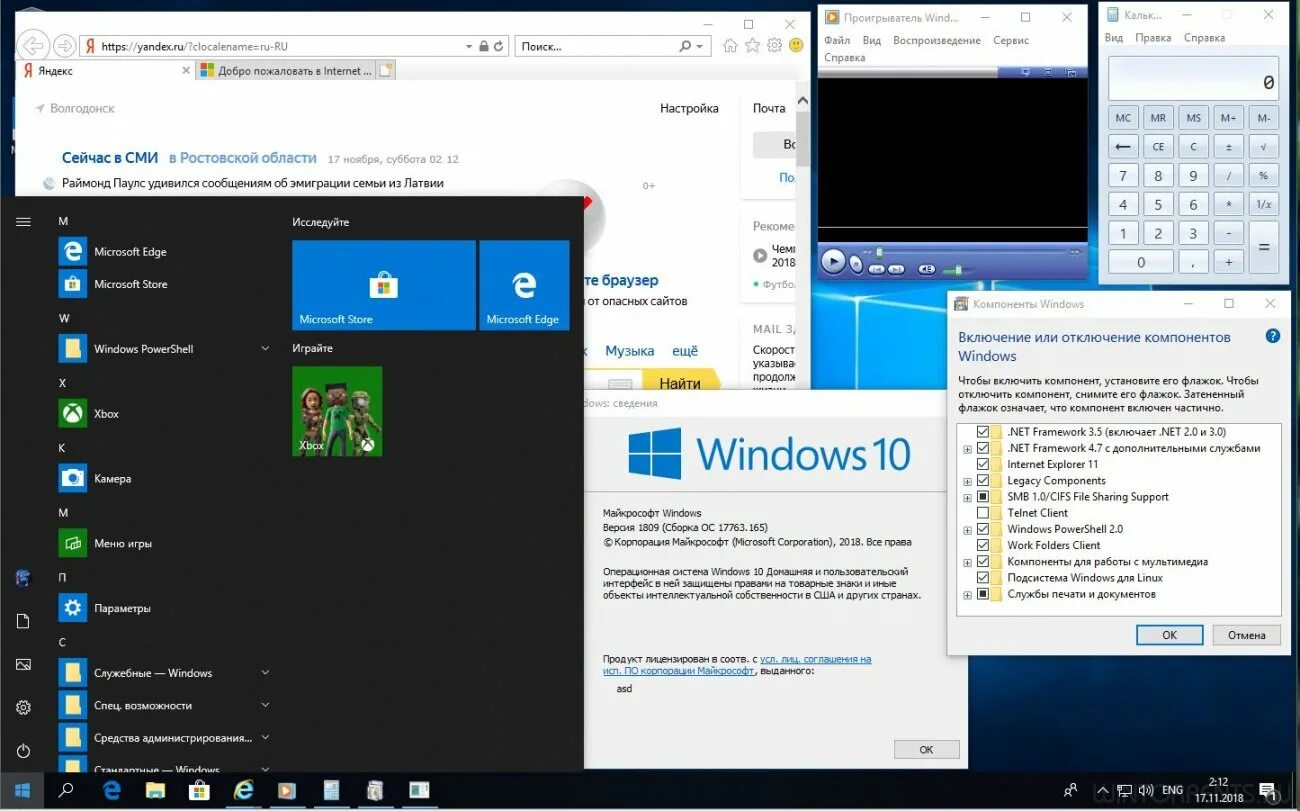The height and width of the screenshot is (811, 1300).
Task: Expand Средства администрирования folder in Start
Action: (265, 738)
